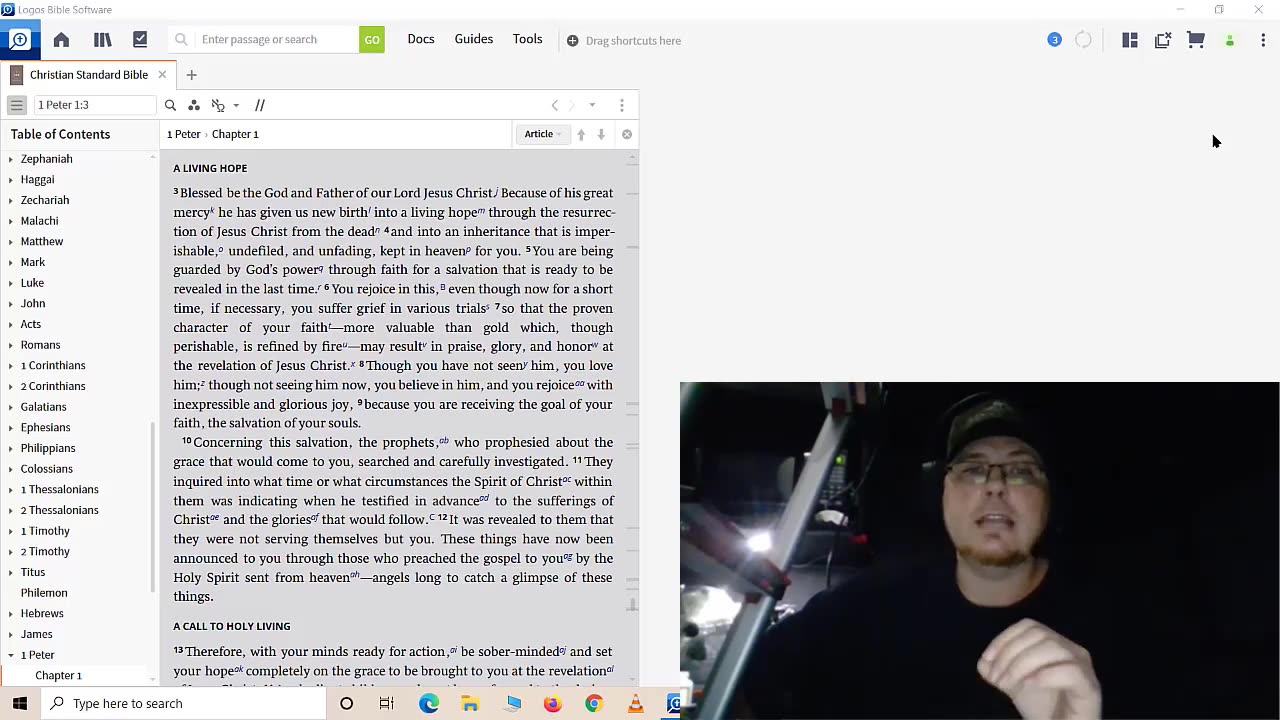Click the green GO button
The image size is (1280, 720).
tap(372, 40)
